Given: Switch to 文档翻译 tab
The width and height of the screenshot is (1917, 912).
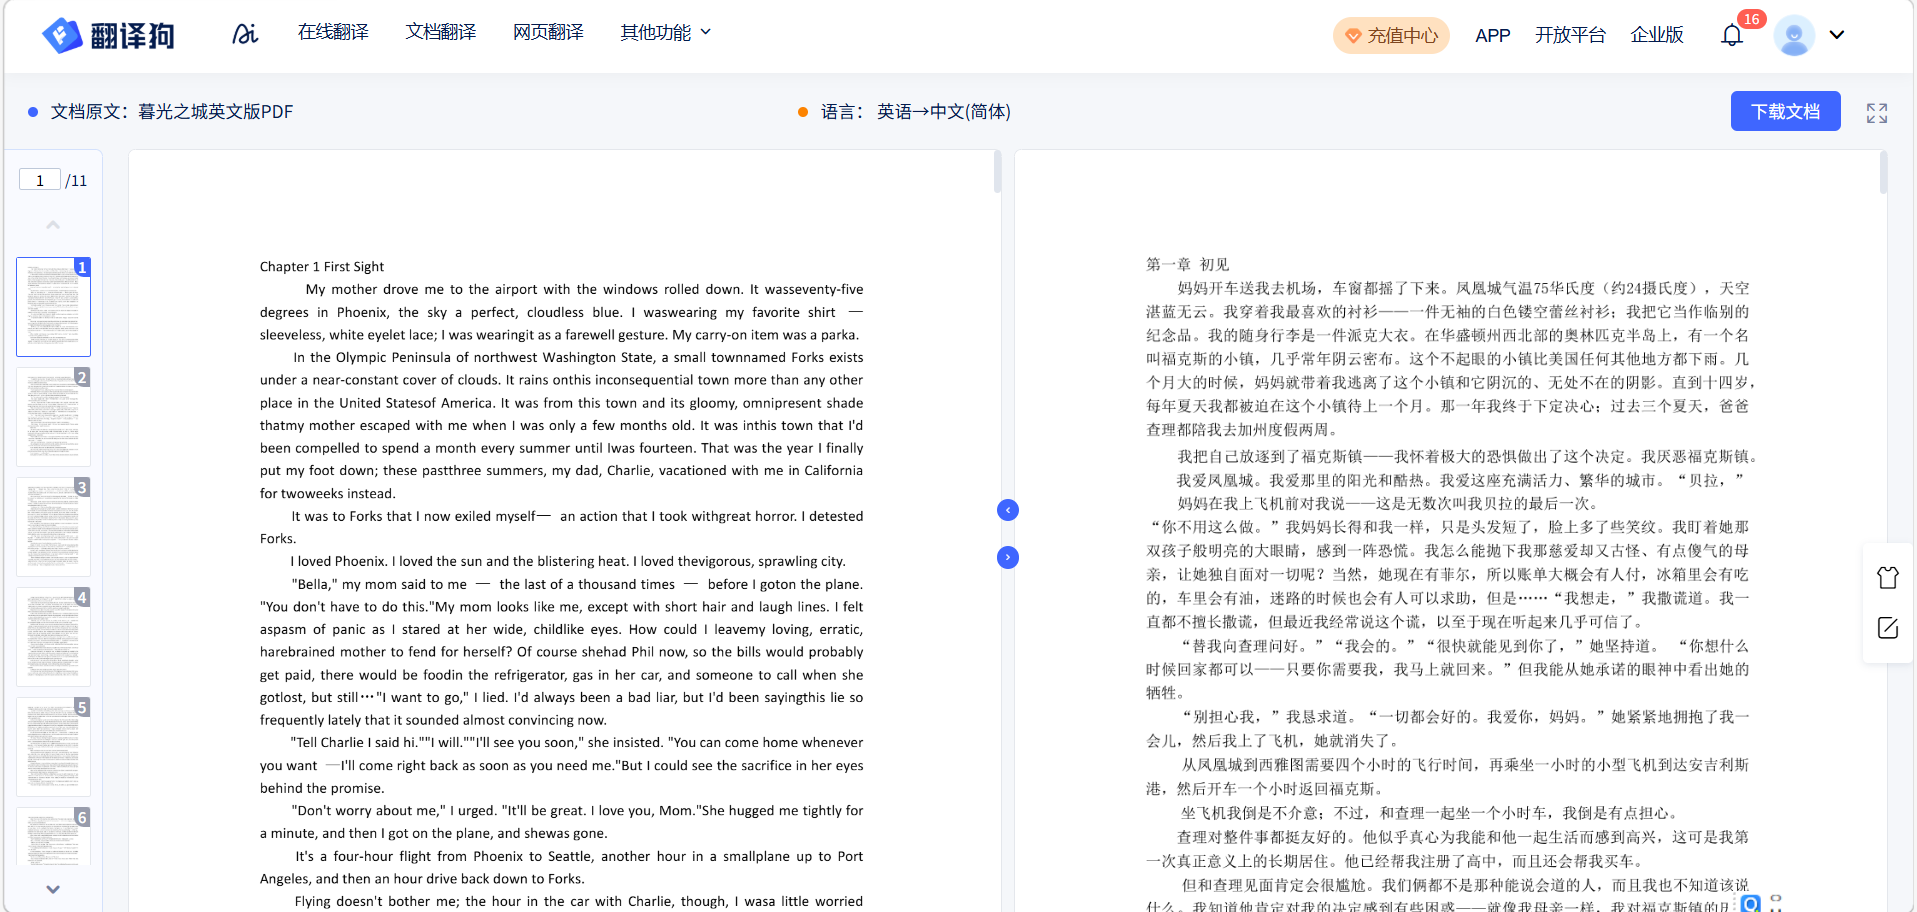Looking at the screenshot, I should pos(440,33).
